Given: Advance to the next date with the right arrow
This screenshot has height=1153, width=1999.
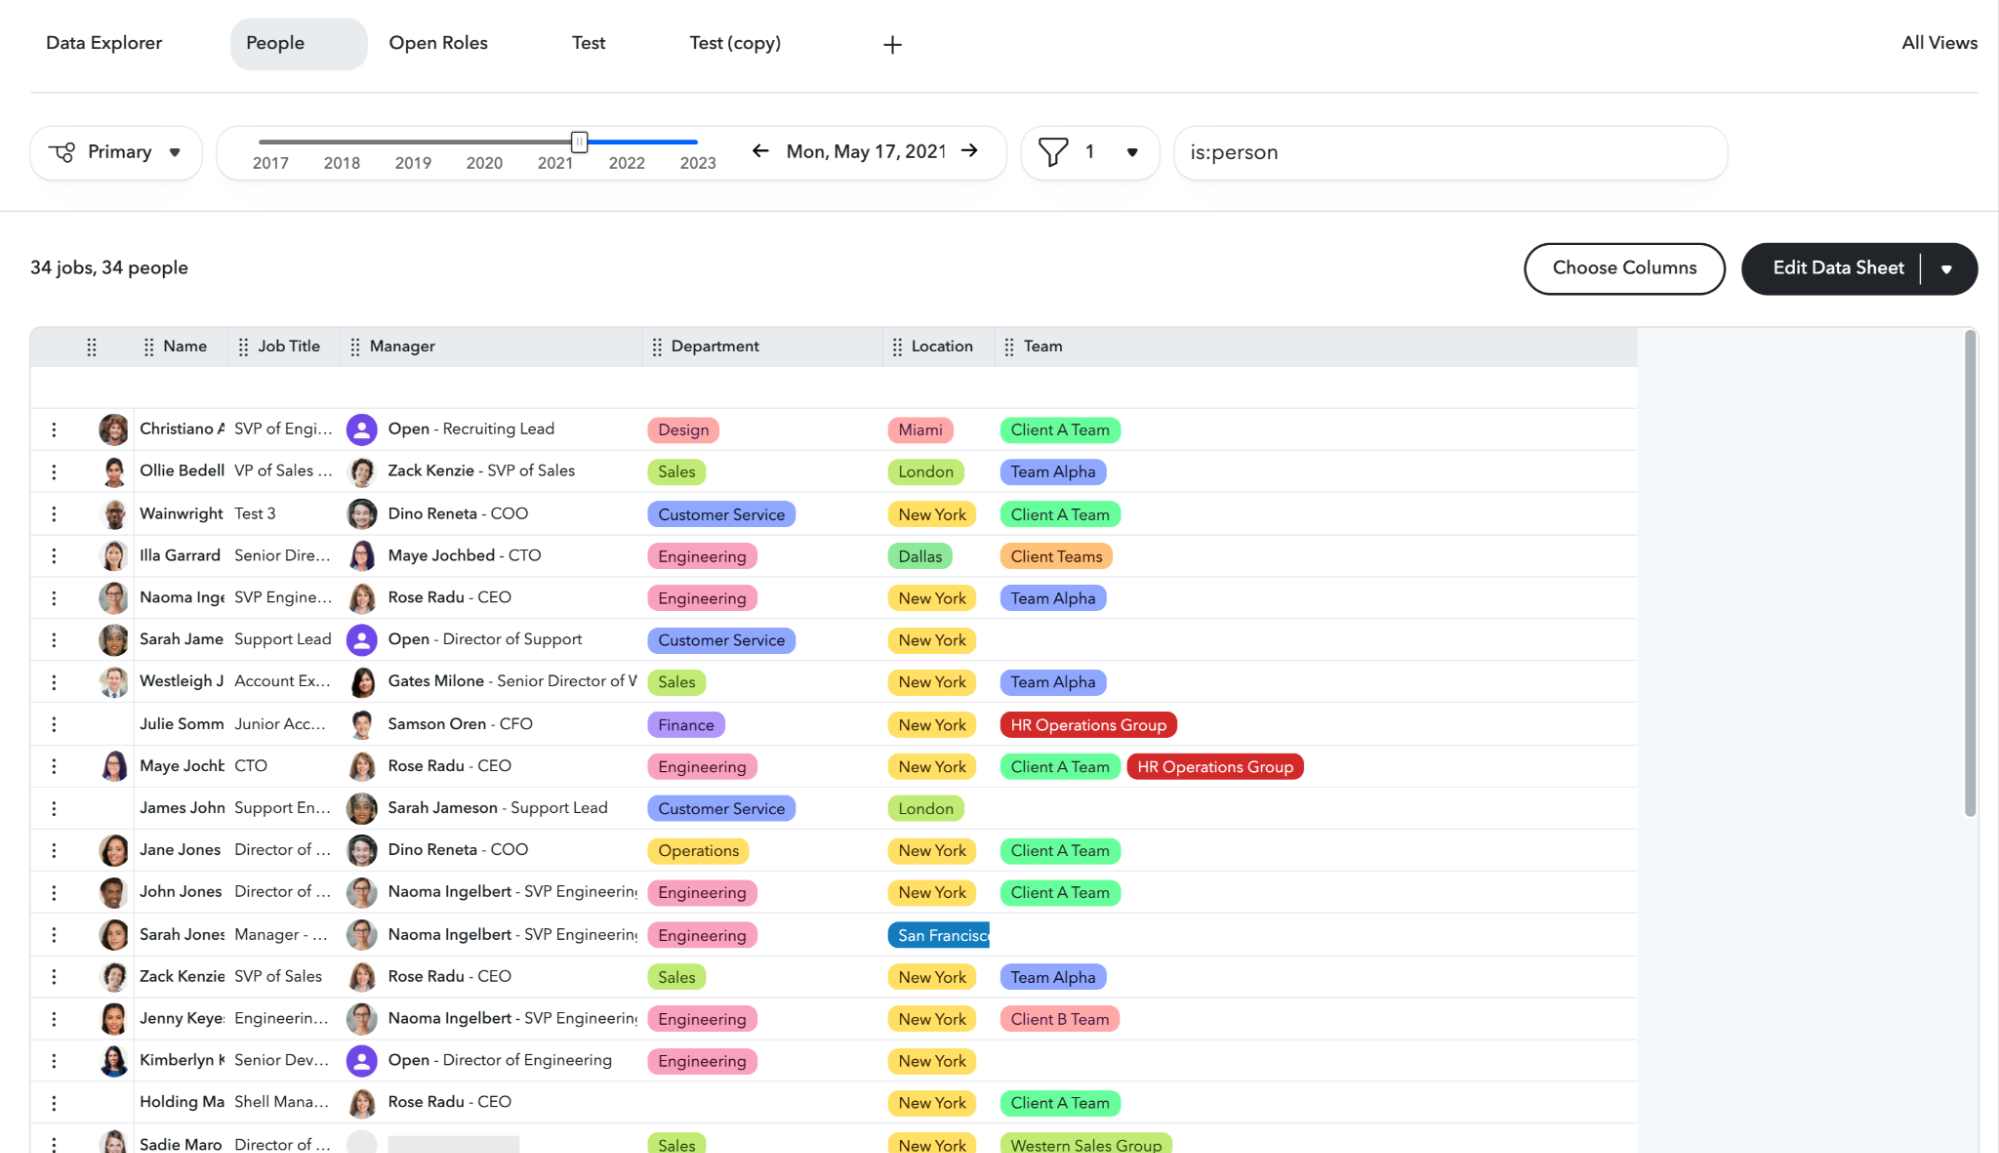Looking at the screenshot, I should 968,151.
